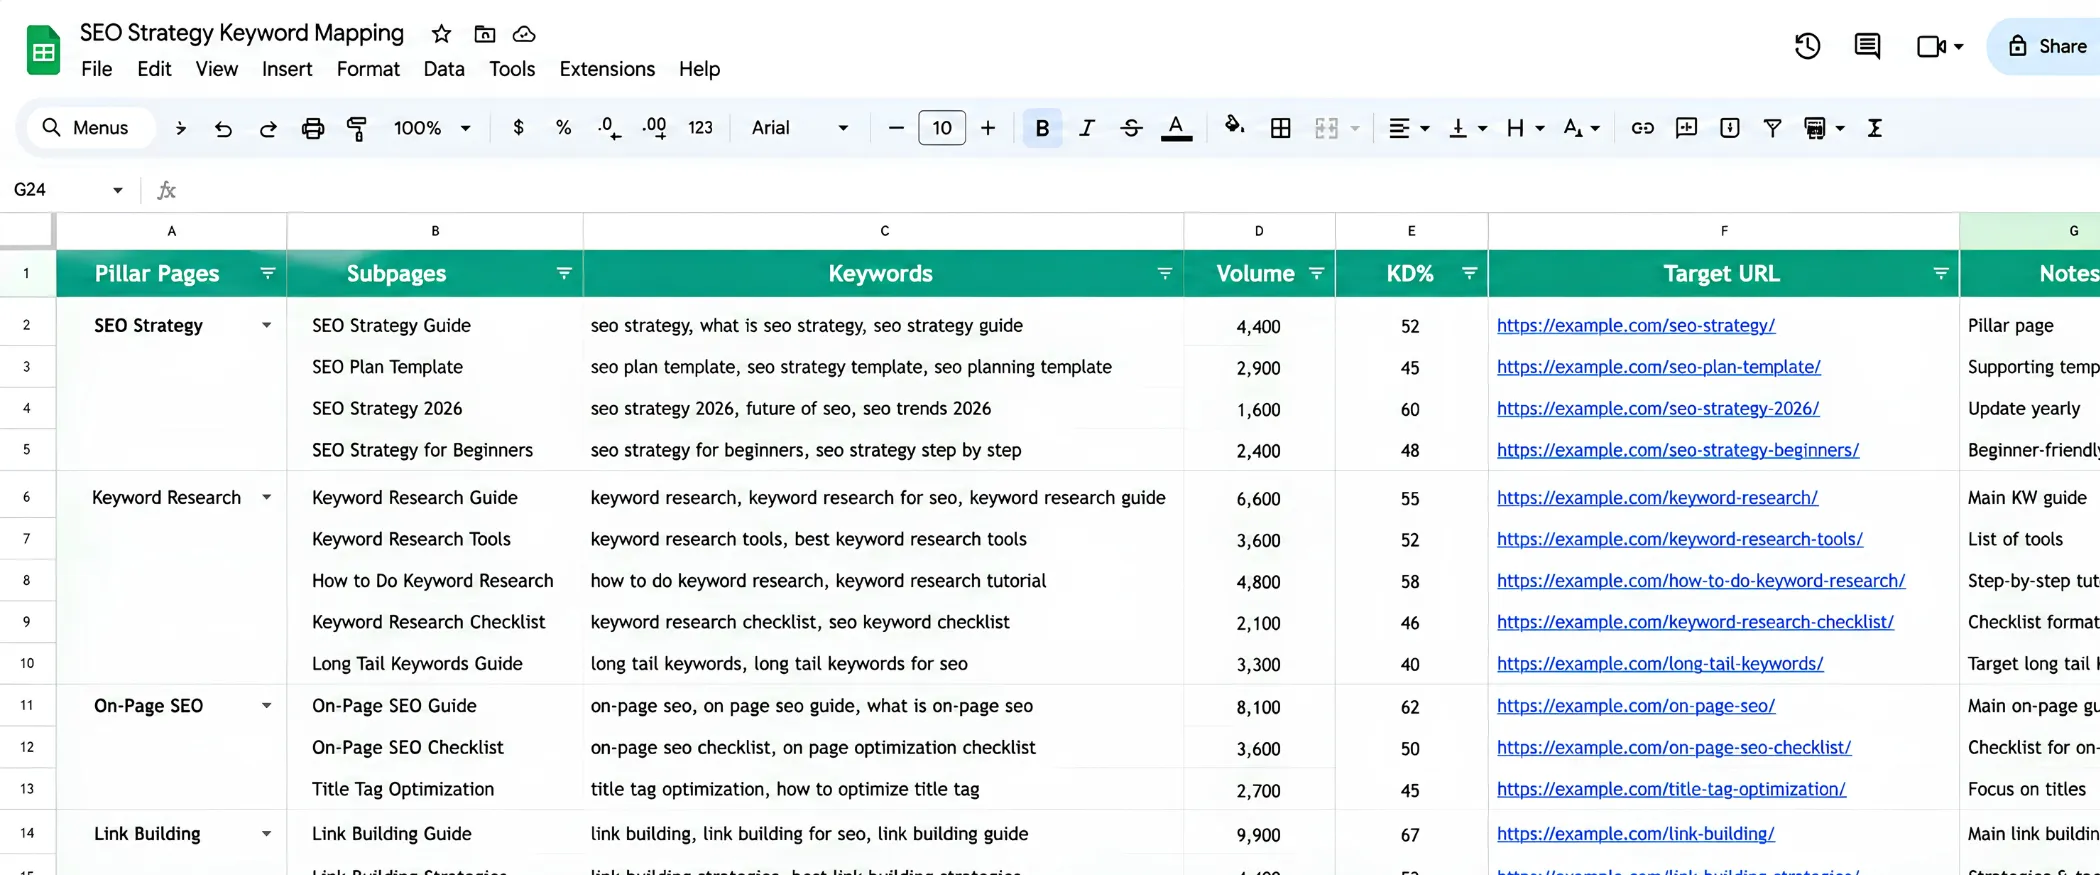Open the Google Sheets home icon
Screen dimensions: 2100x875
pyautogui.click(x=43, y=51)
